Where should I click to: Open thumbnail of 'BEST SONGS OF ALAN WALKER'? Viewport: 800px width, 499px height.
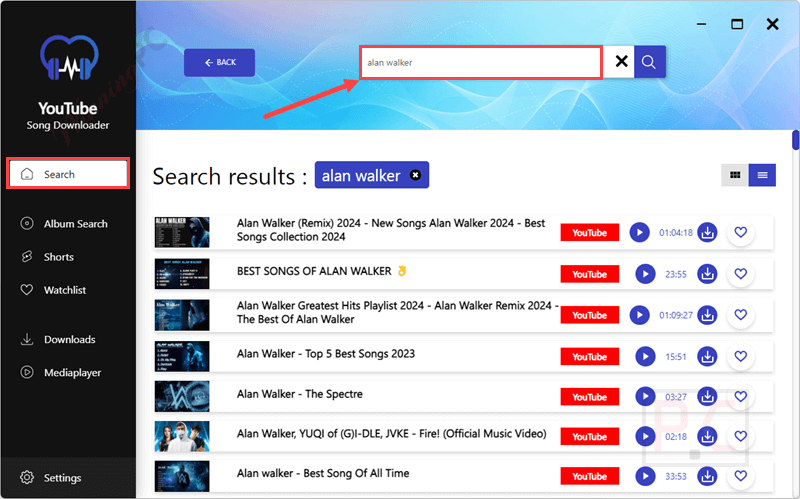pos(182,274)
